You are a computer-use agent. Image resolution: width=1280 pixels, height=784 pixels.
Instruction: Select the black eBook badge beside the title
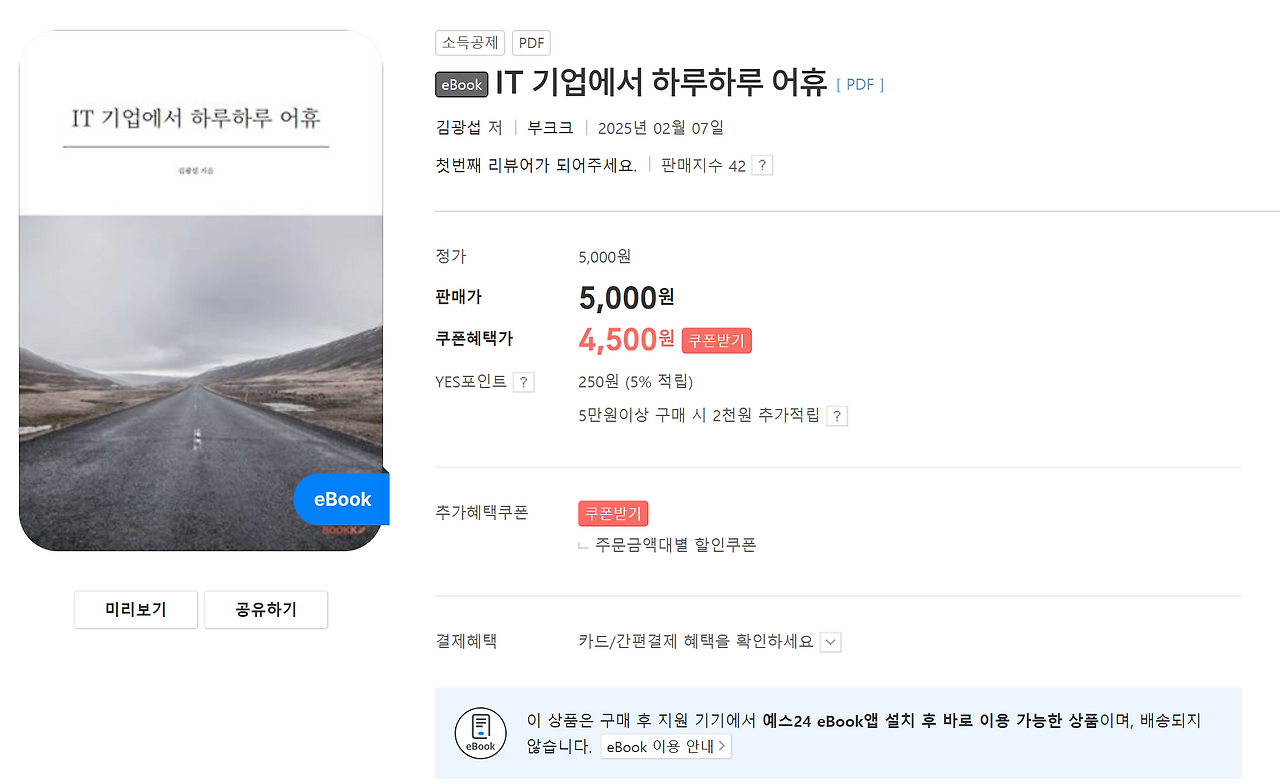click(461, 84)
